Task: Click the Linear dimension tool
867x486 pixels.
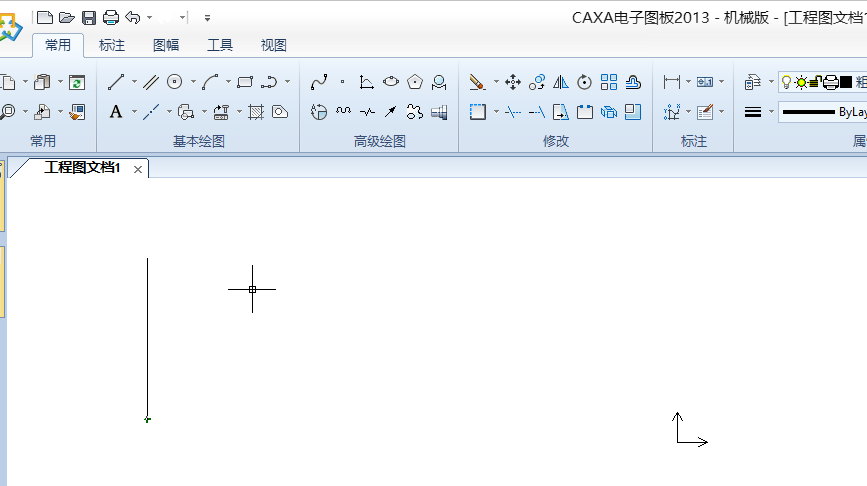Action: pos(672,82)
